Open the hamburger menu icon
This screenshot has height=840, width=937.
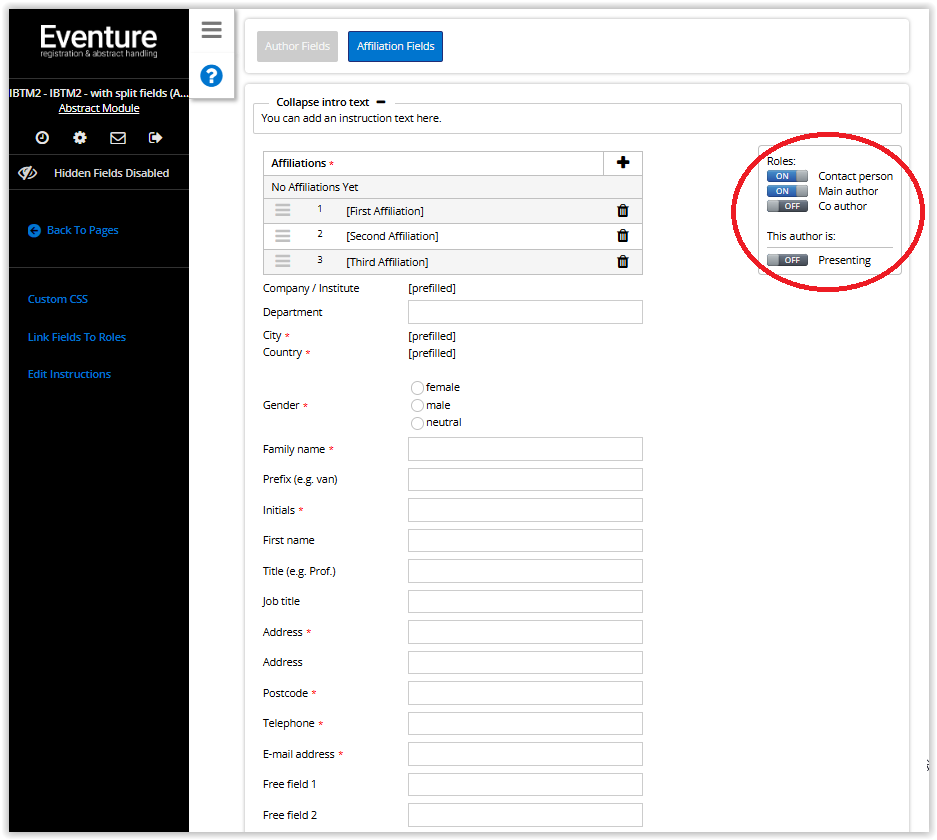pyautogui.click(x=211, y=30)
